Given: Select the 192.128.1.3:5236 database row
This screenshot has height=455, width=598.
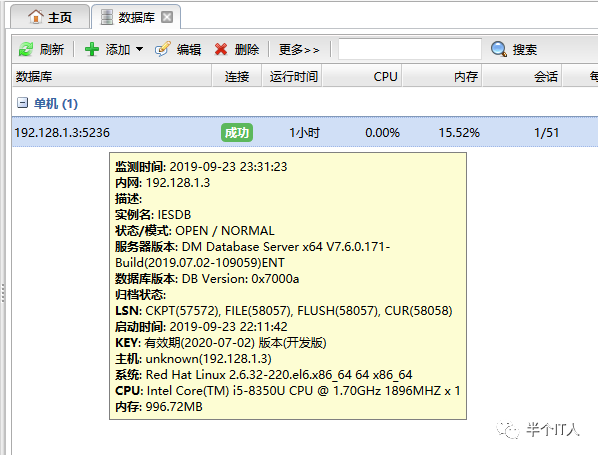Looking at the screenshot, I should point(305,132).
